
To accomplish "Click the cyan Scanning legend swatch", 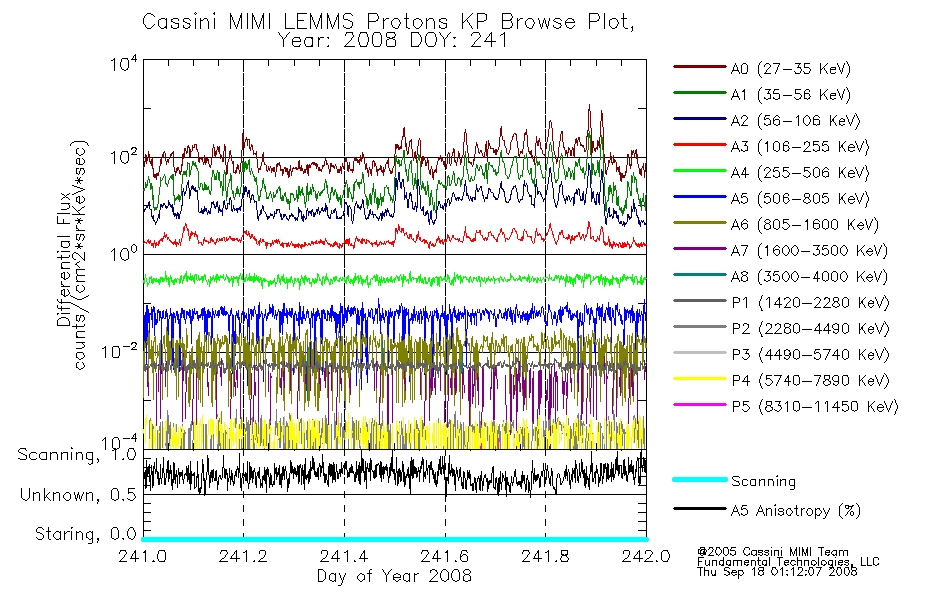I will coord(700,479).
